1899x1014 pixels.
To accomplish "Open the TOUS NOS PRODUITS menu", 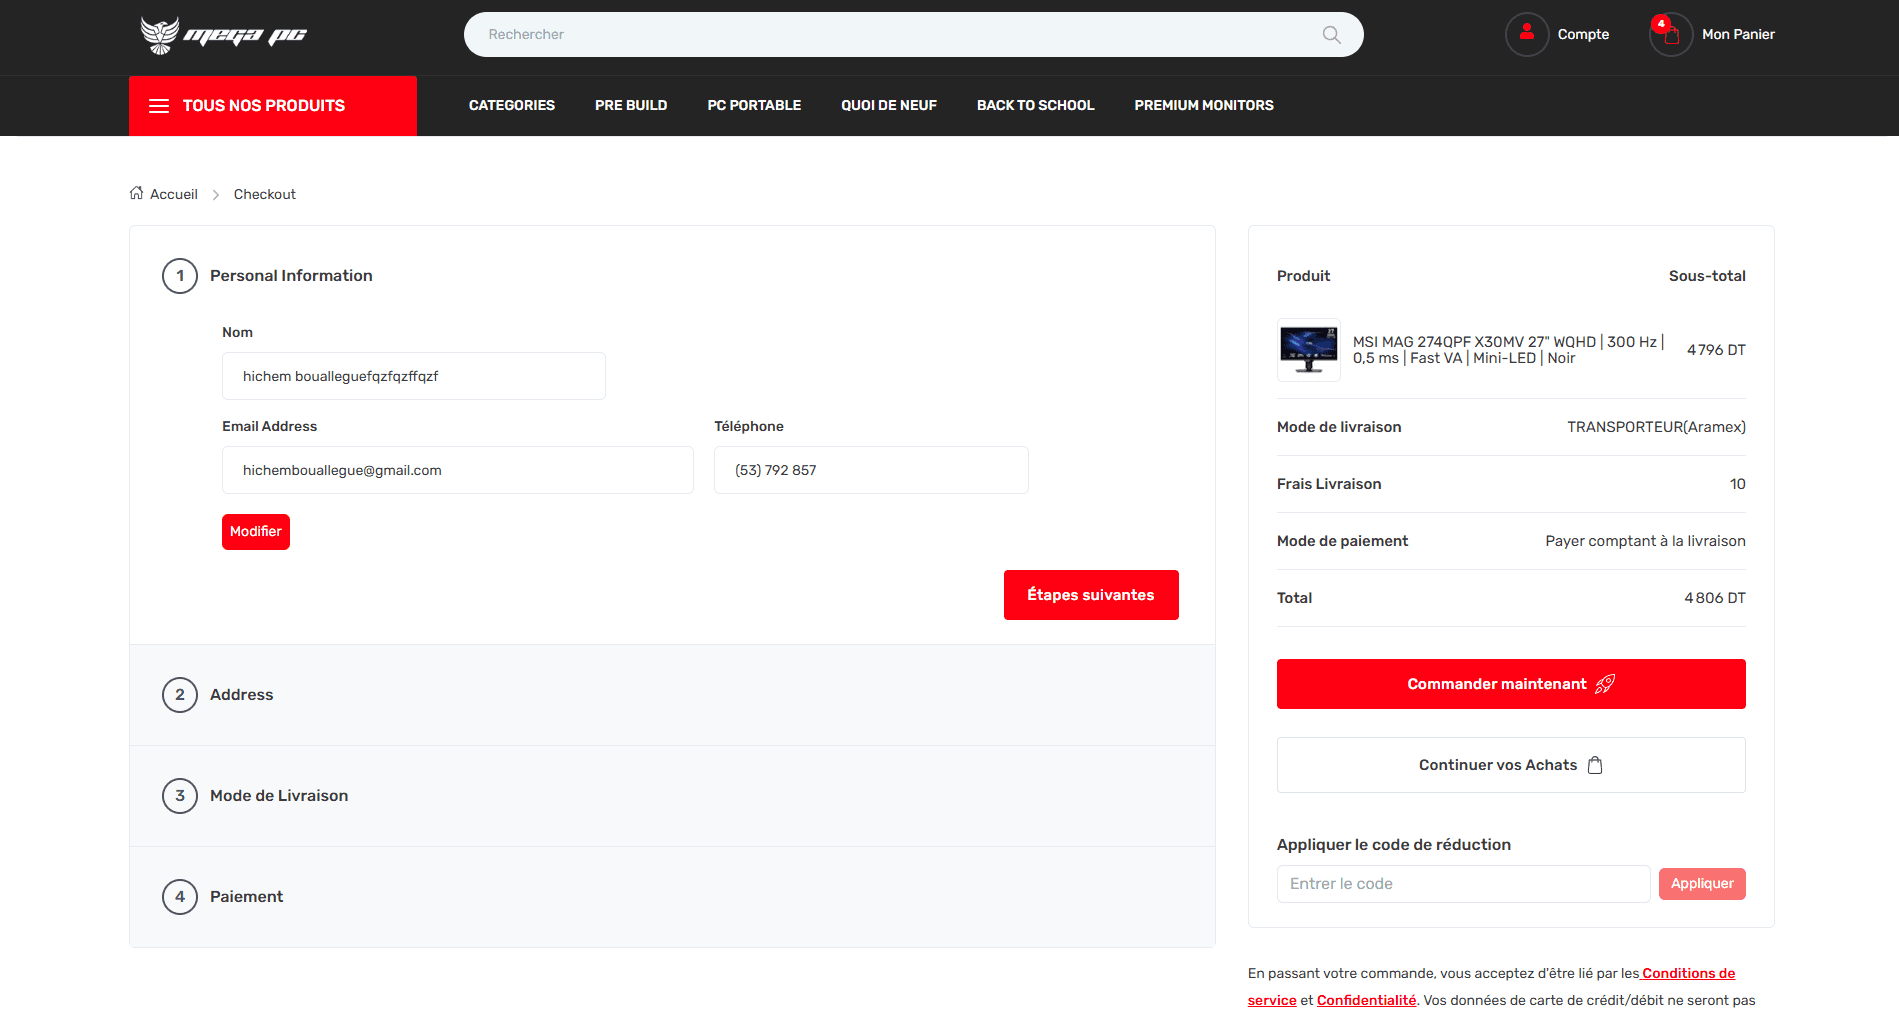I will pos(273,106).
